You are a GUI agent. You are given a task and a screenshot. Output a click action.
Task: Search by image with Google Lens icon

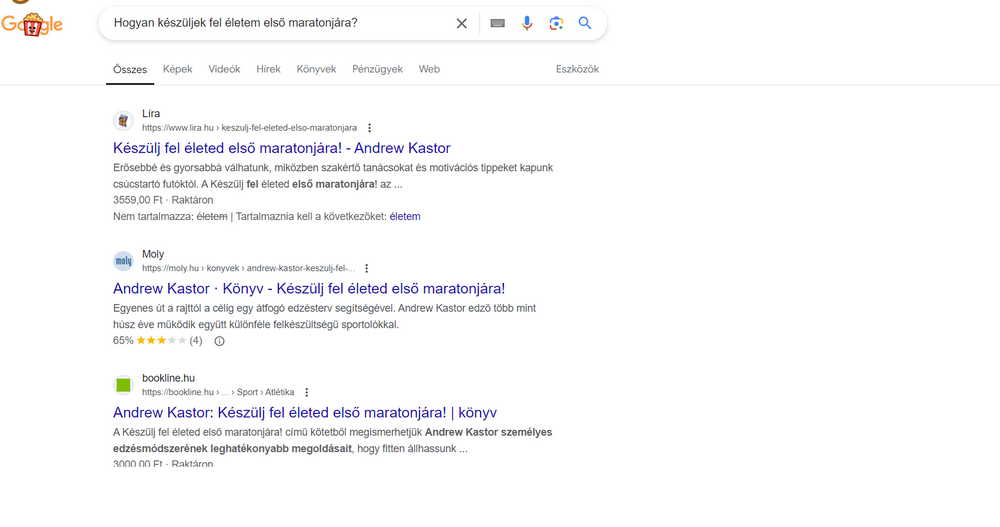click(556, 24)
